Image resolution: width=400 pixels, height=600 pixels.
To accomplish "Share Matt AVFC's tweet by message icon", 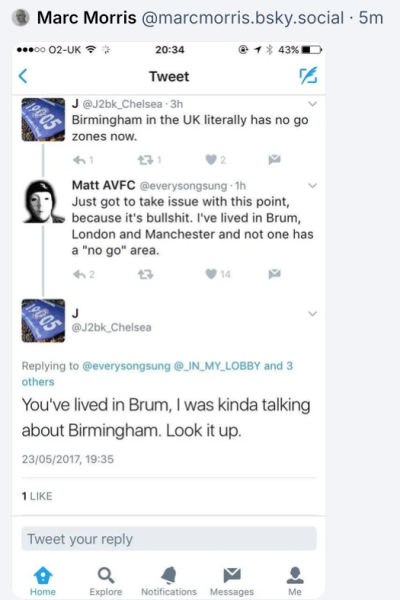I will [x=274, y=274].
